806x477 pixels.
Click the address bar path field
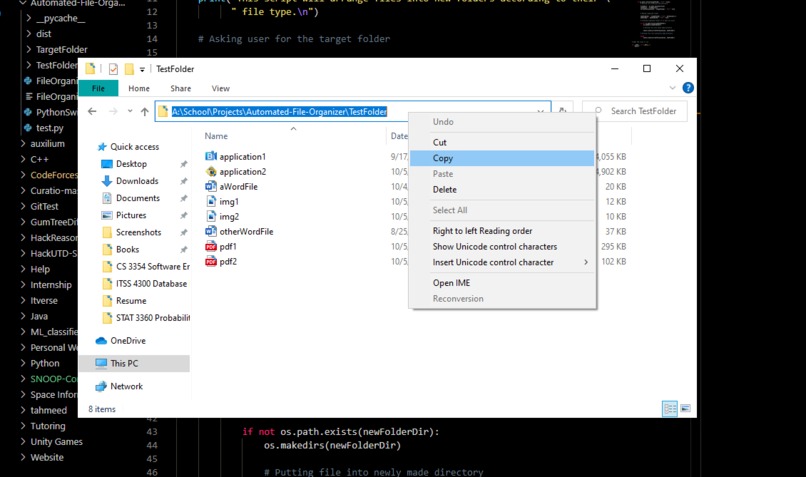pyautogui.click(x=353, y=112)
